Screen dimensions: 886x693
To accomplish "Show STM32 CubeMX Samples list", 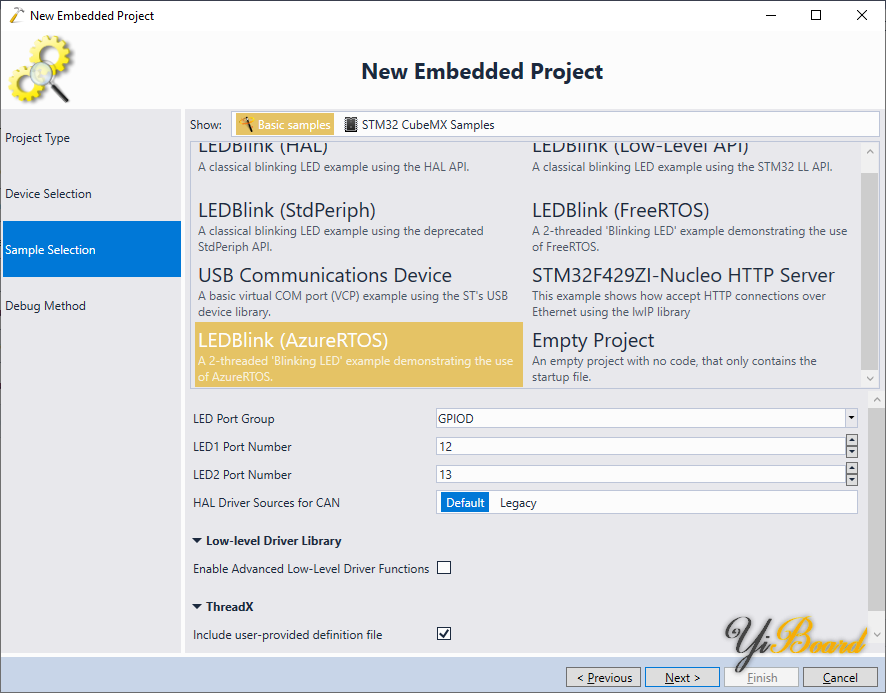I will [x=419, y=124].
